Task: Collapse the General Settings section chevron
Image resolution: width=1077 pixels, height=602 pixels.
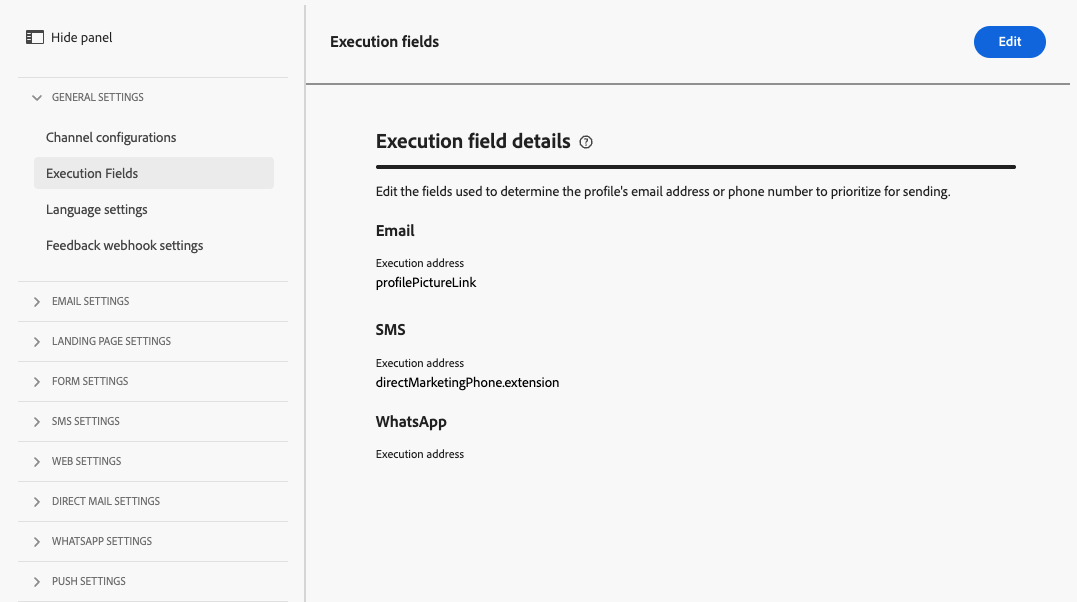Action: coord(37,98)
